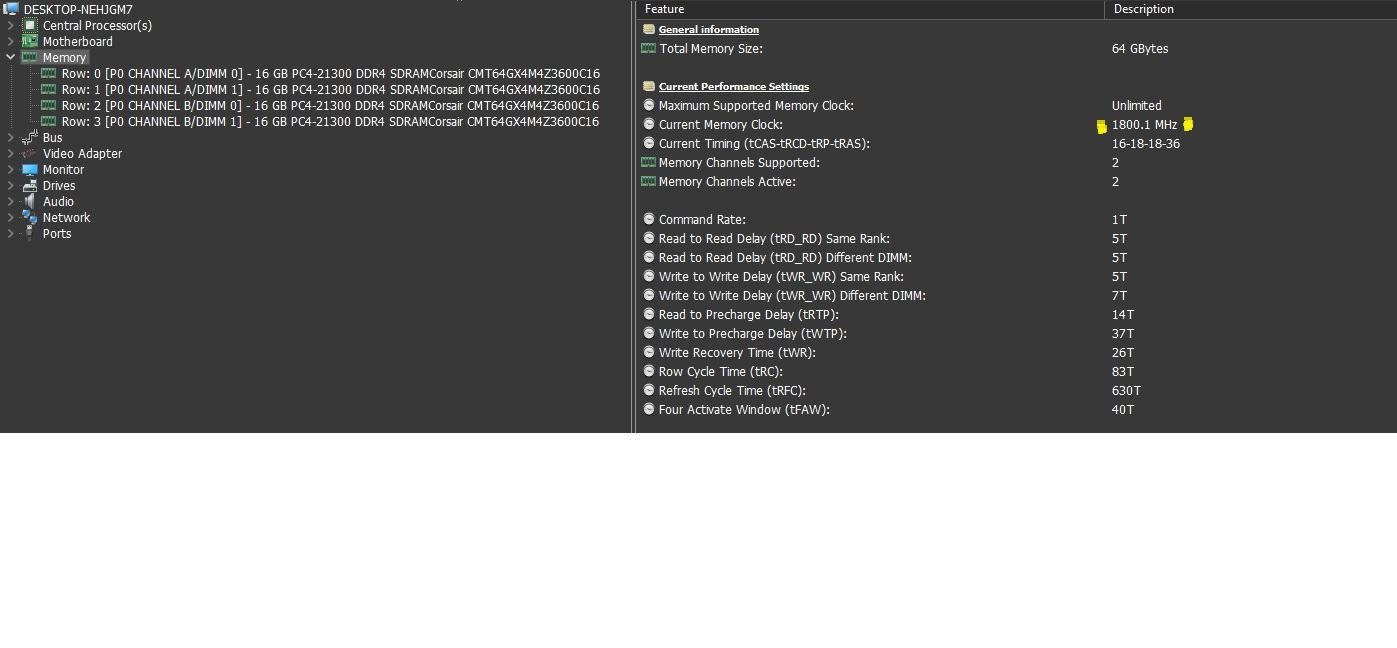1397x648 pixels.
Task: Click the green Motherboard icon
Action: click(30, 42)
